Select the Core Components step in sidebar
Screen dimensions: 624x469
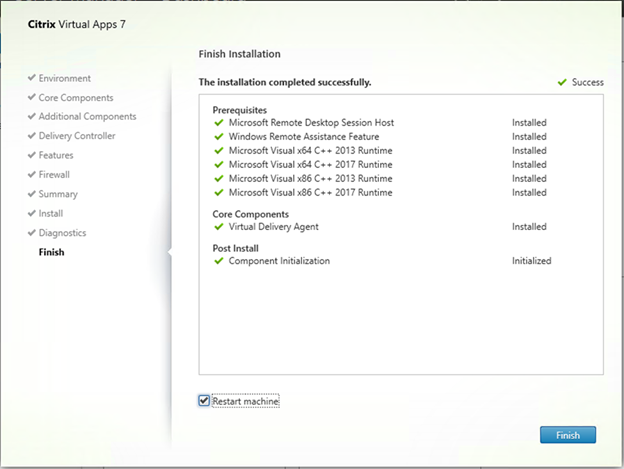(x=76, y=98)
